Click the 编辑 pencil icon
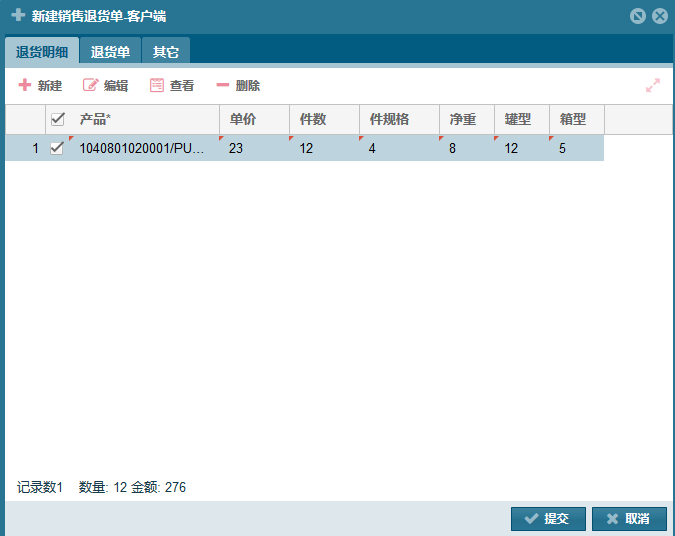 click(91, 86)
